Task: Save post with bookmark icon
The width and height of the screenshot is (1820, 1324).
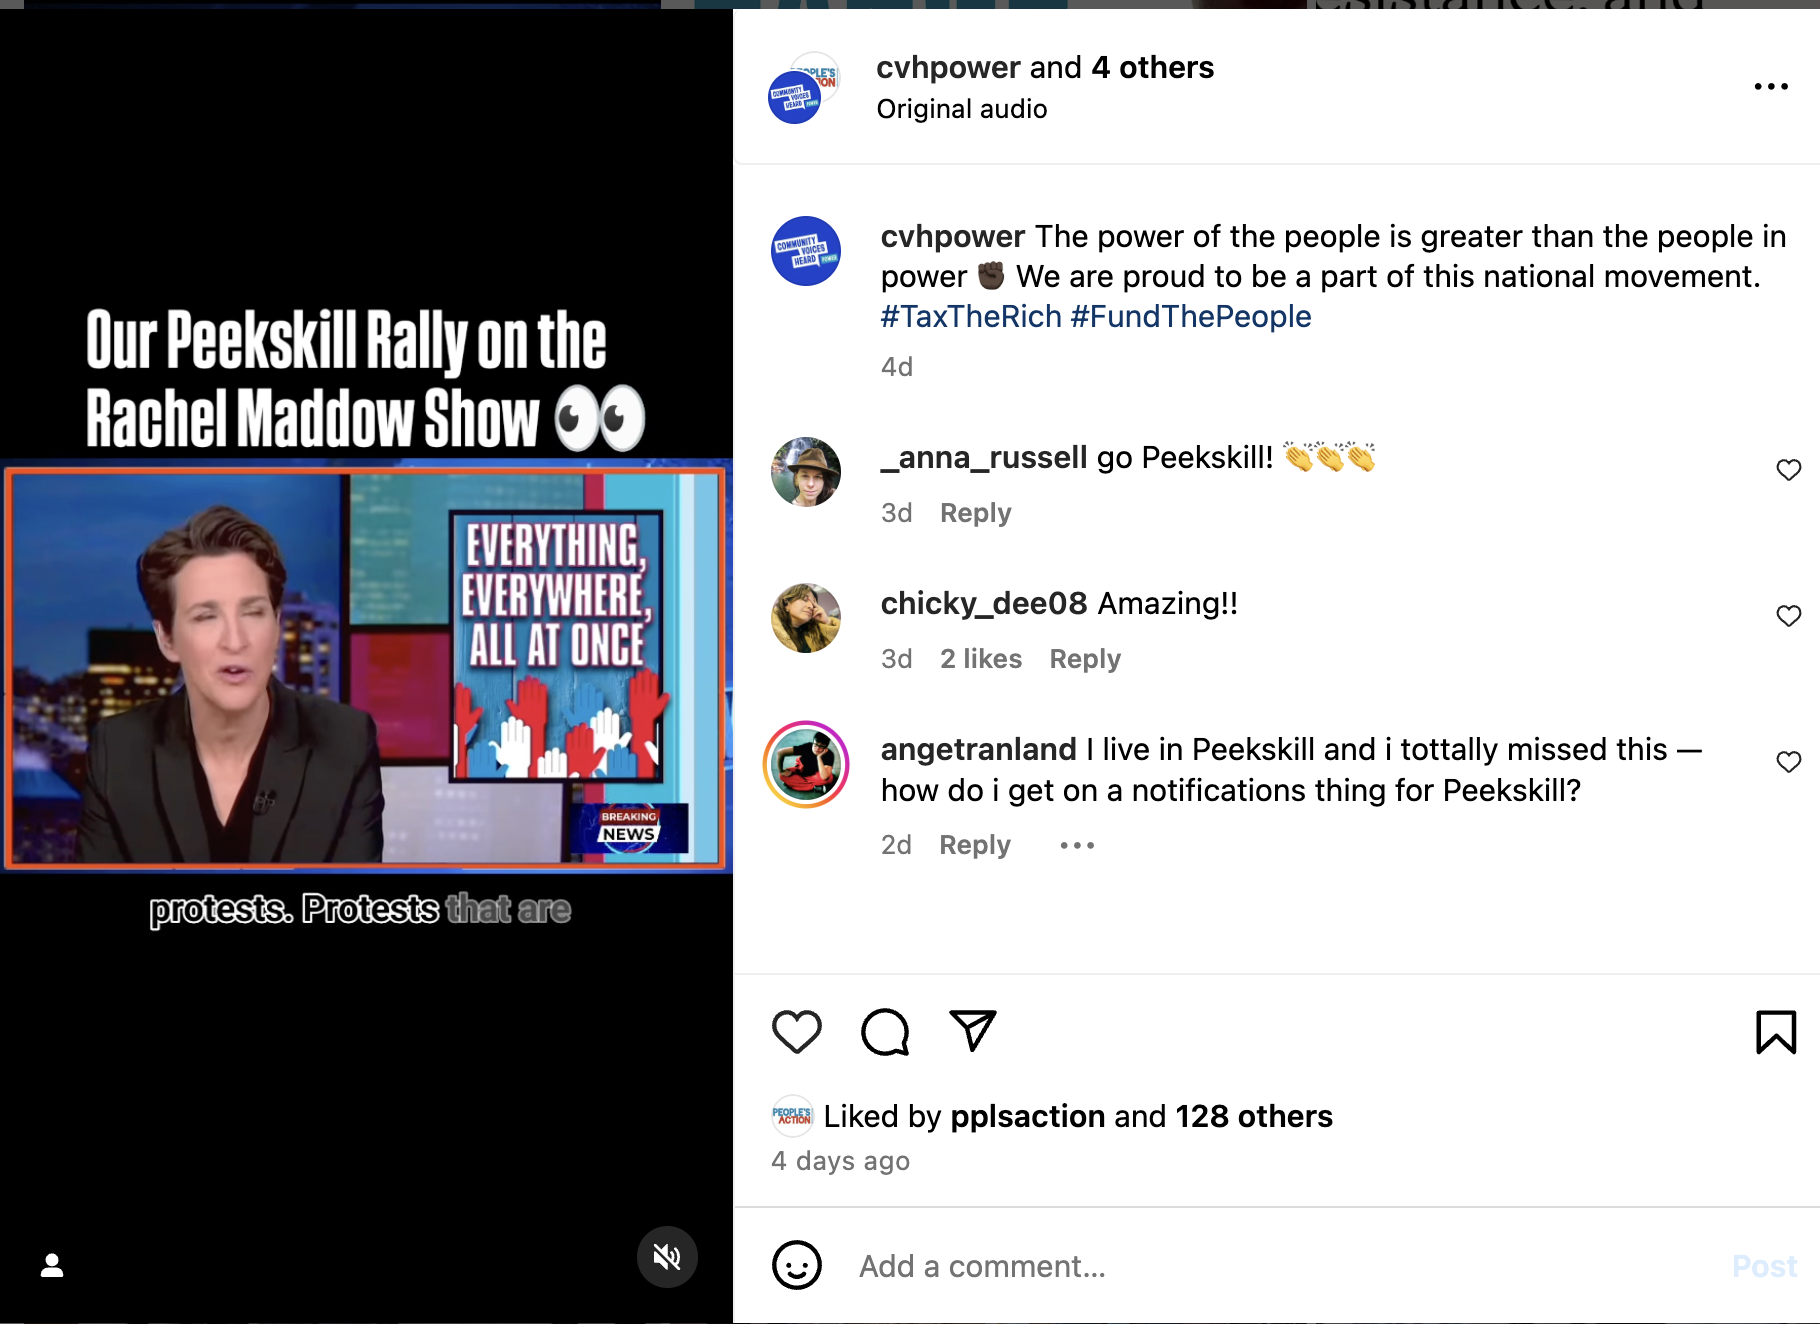Action: [1776, 1032]
